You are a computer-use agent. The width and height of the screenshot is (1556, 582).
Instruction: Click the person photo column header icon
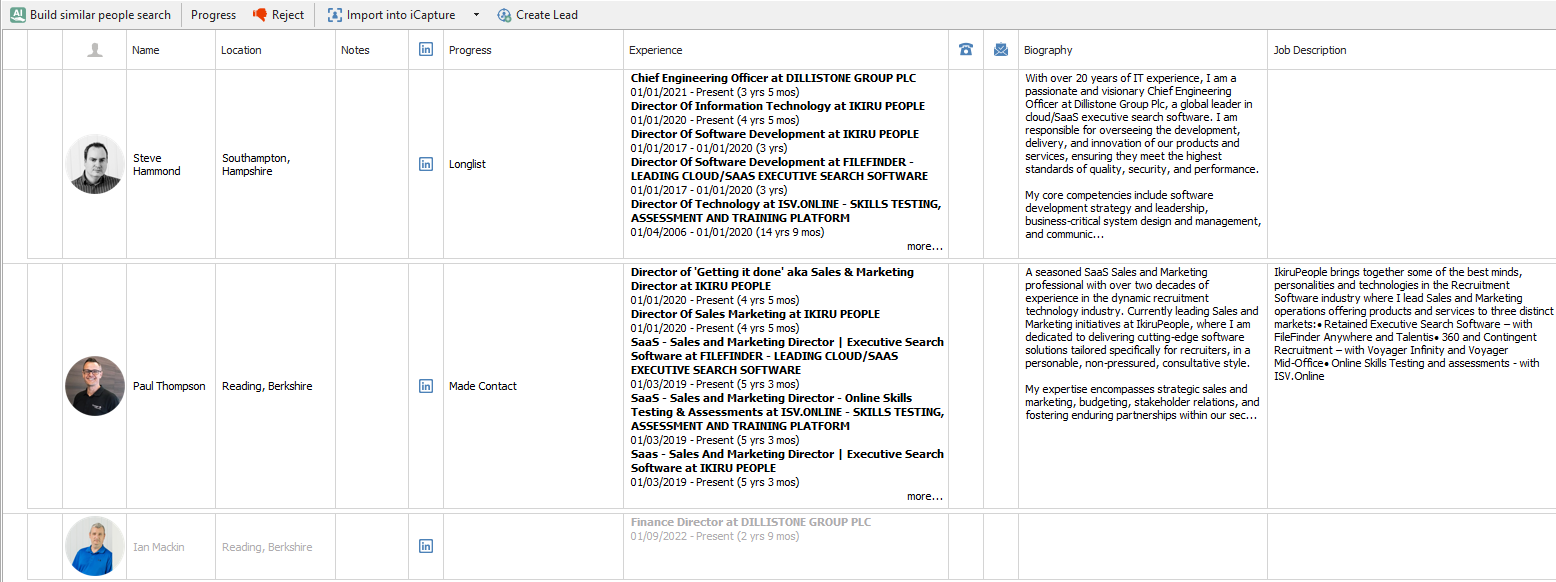pos(95,50)
